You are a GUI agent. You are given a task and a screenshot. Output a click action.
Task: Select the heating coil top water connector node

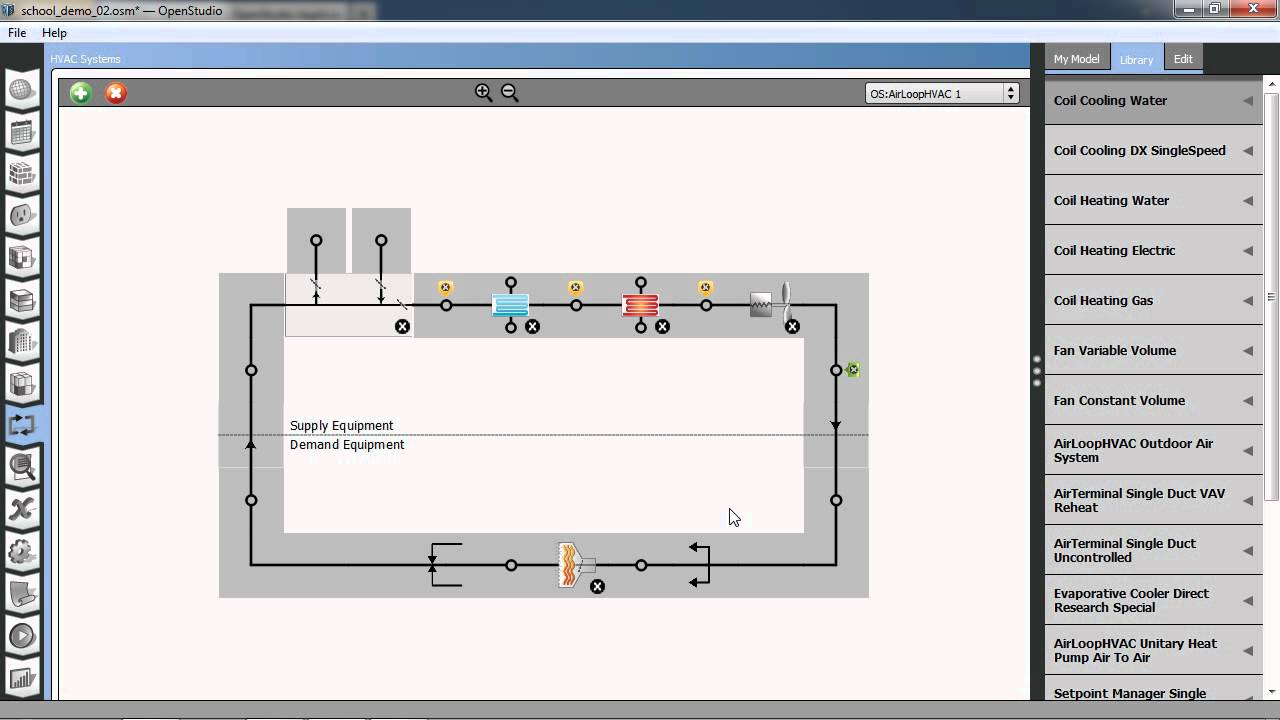(x=641, y=283)
